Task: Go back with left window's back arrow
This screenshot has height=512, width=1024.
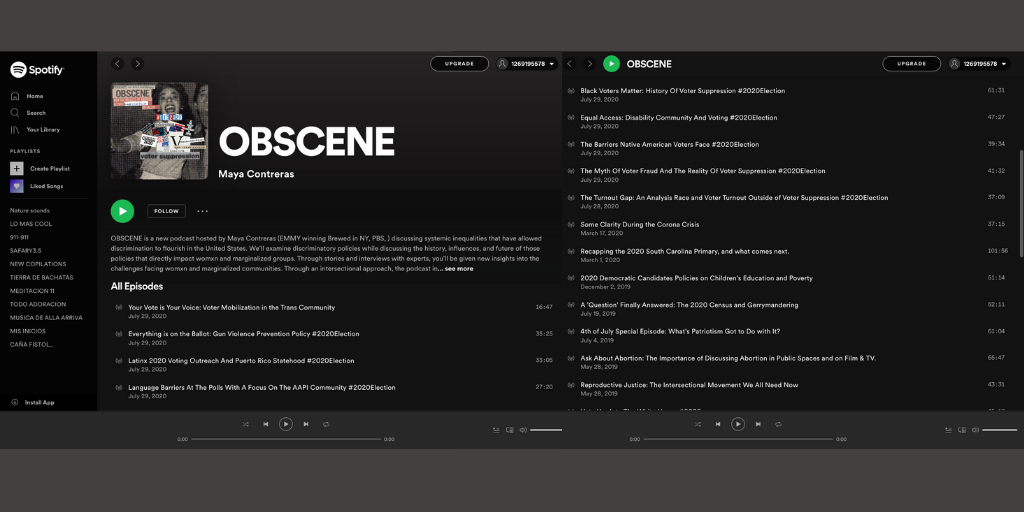Action: coord(118,63)
